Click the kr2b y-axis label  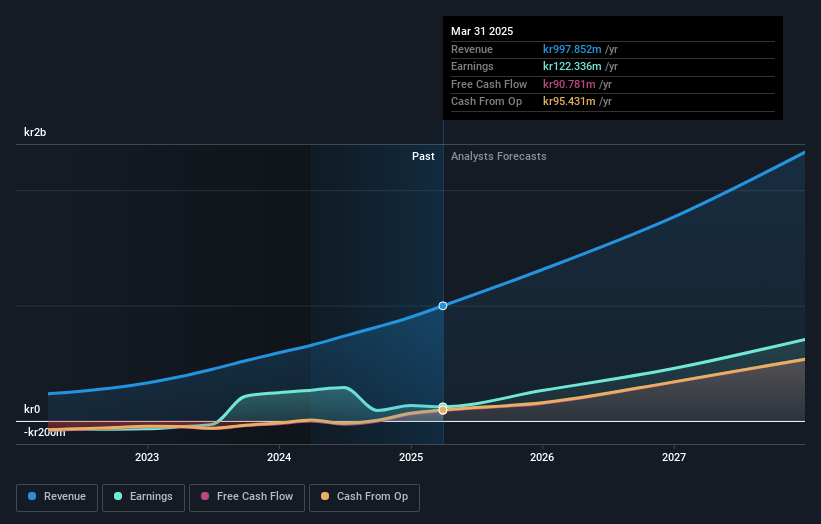pyautogui.click(x=35, y=132)
